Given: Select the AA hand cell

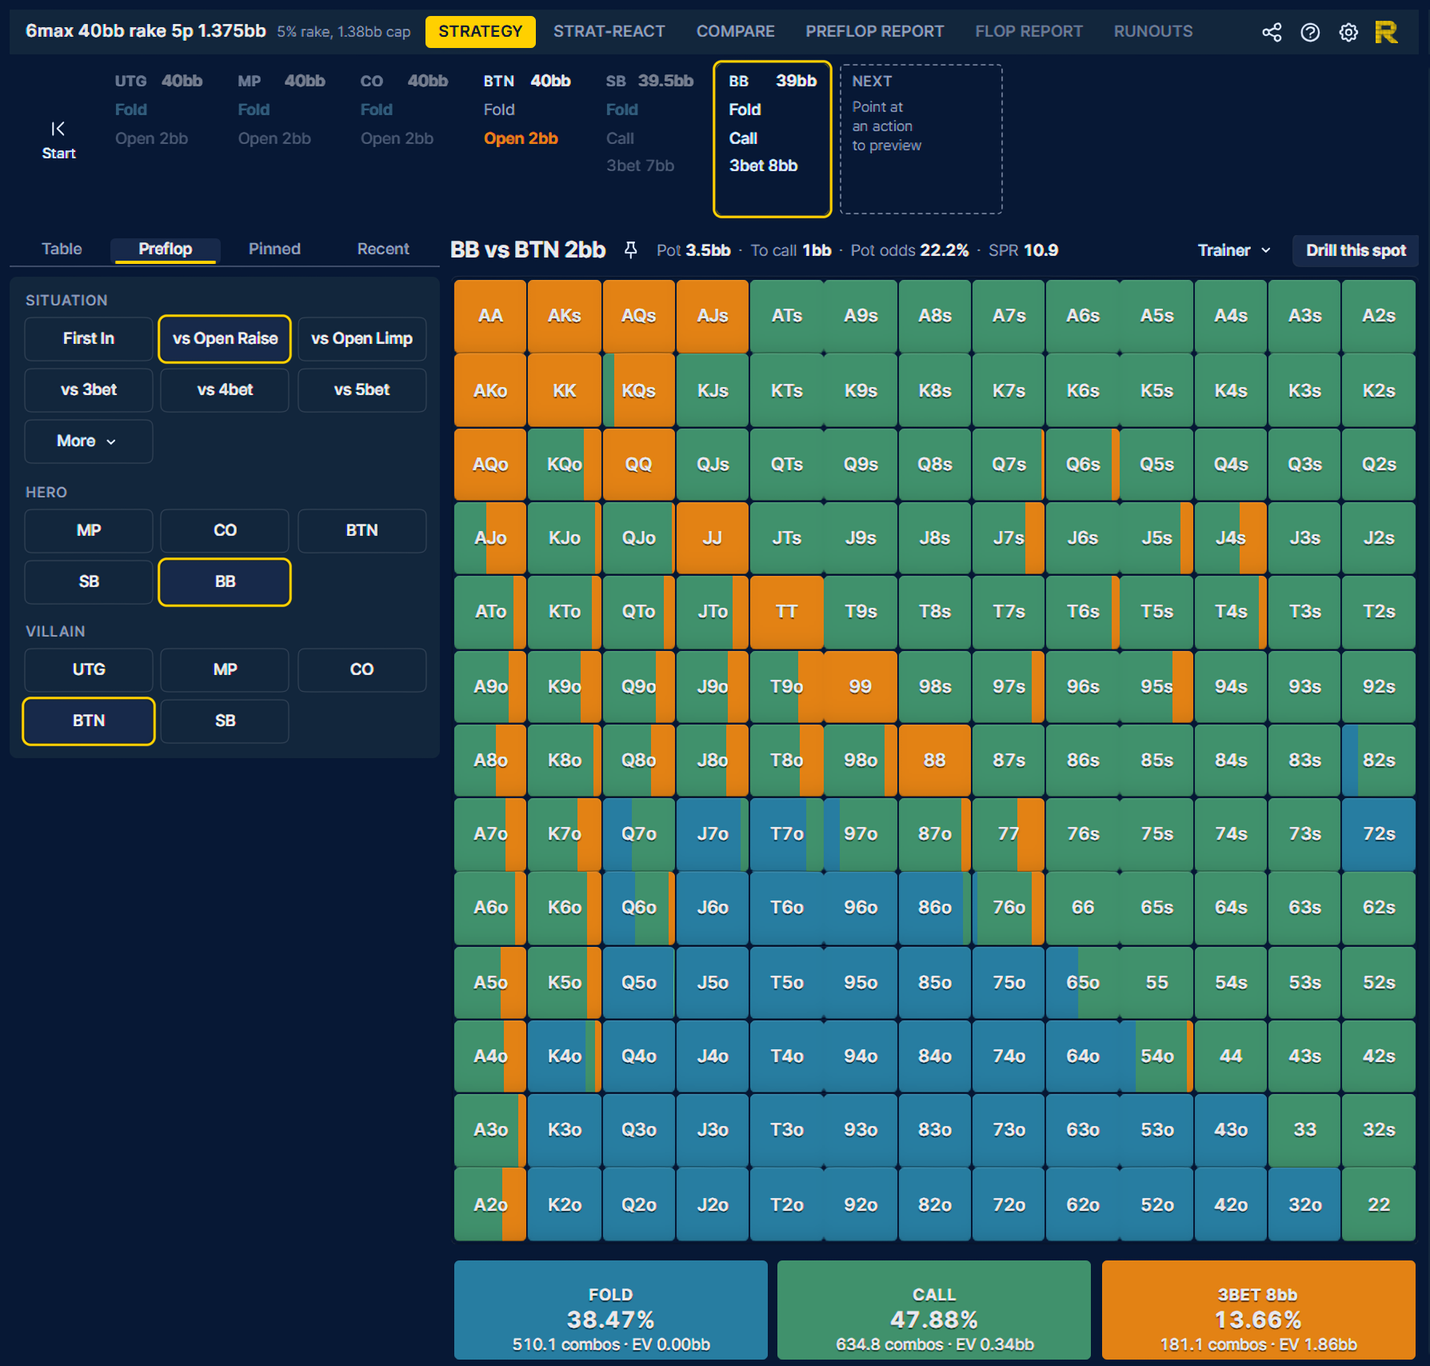Looking at the screenshot, I should (x=490, y=316).
